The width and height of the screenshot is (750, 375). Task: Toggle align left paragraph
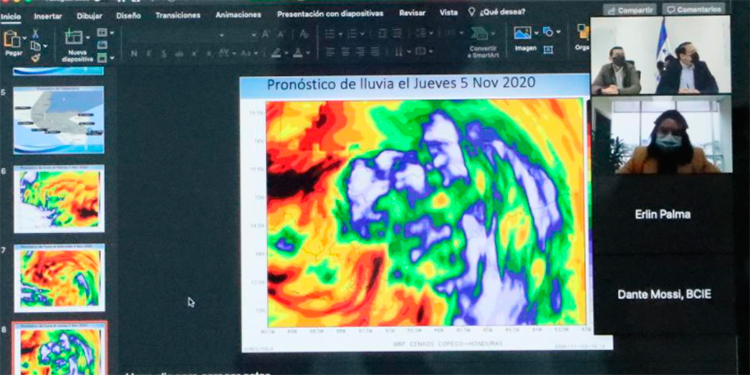(x=330, y=52)
